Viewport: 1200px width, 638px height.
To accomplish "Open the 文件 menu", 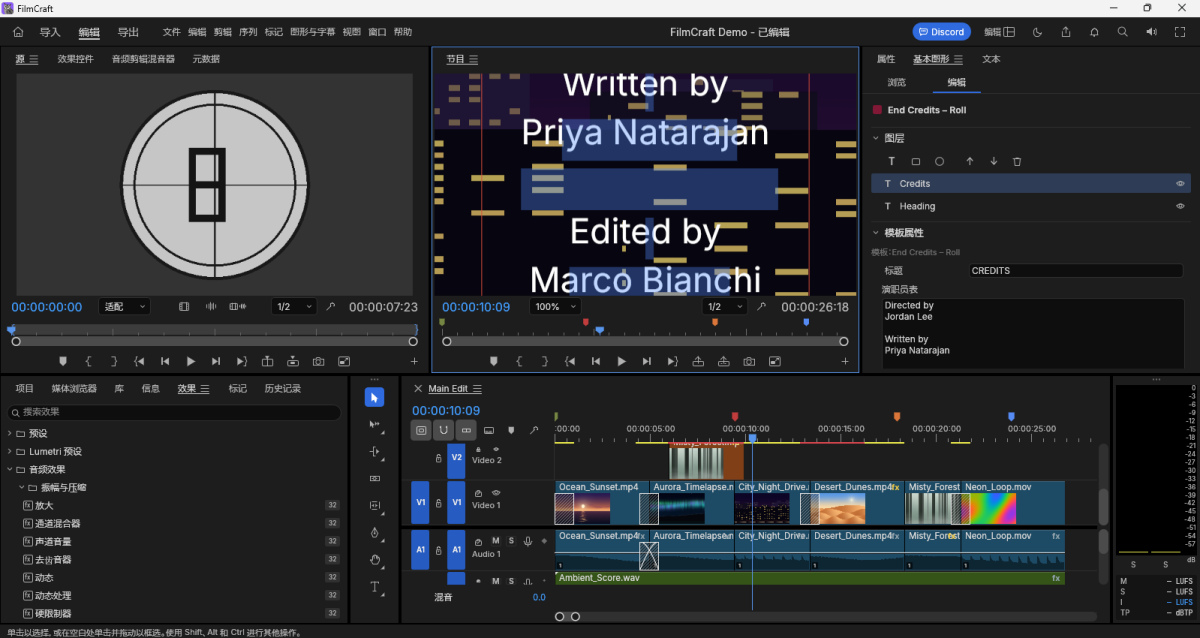I will click(x=172, y=32).
